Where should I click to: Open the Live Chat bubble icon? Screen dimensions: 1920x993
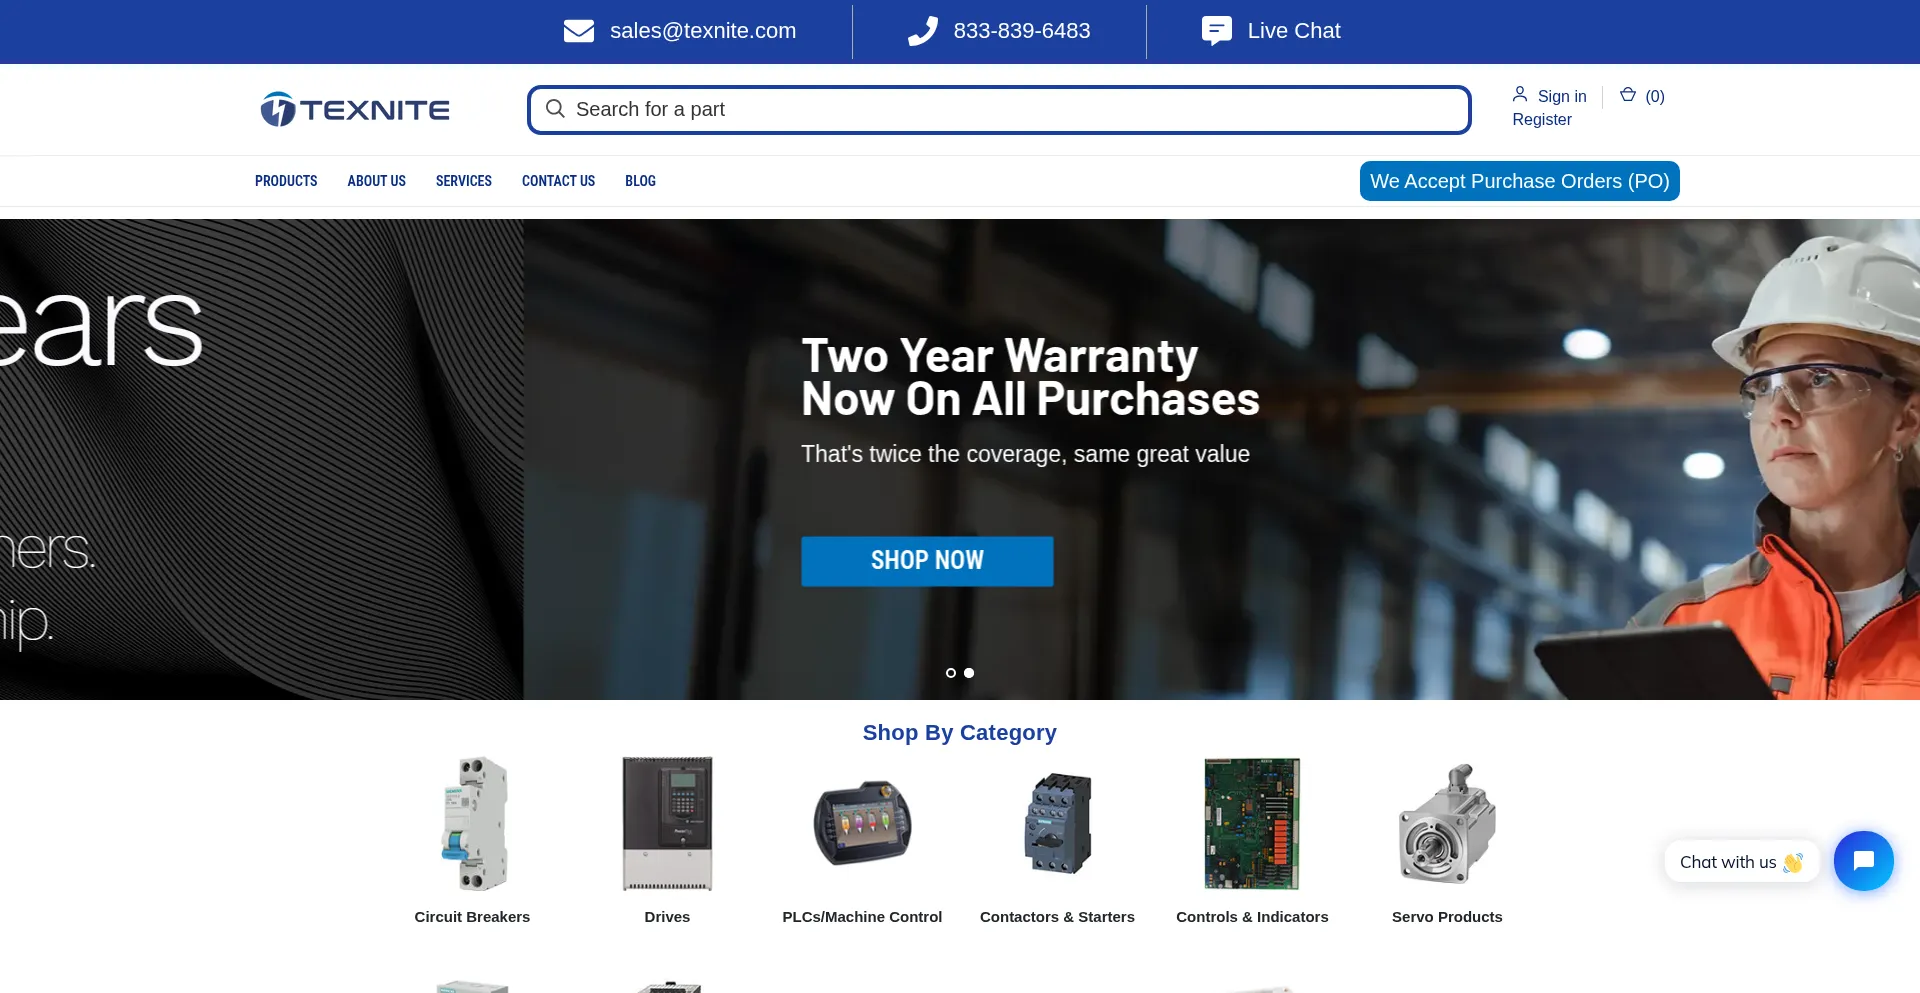(x=1217, y=31)
